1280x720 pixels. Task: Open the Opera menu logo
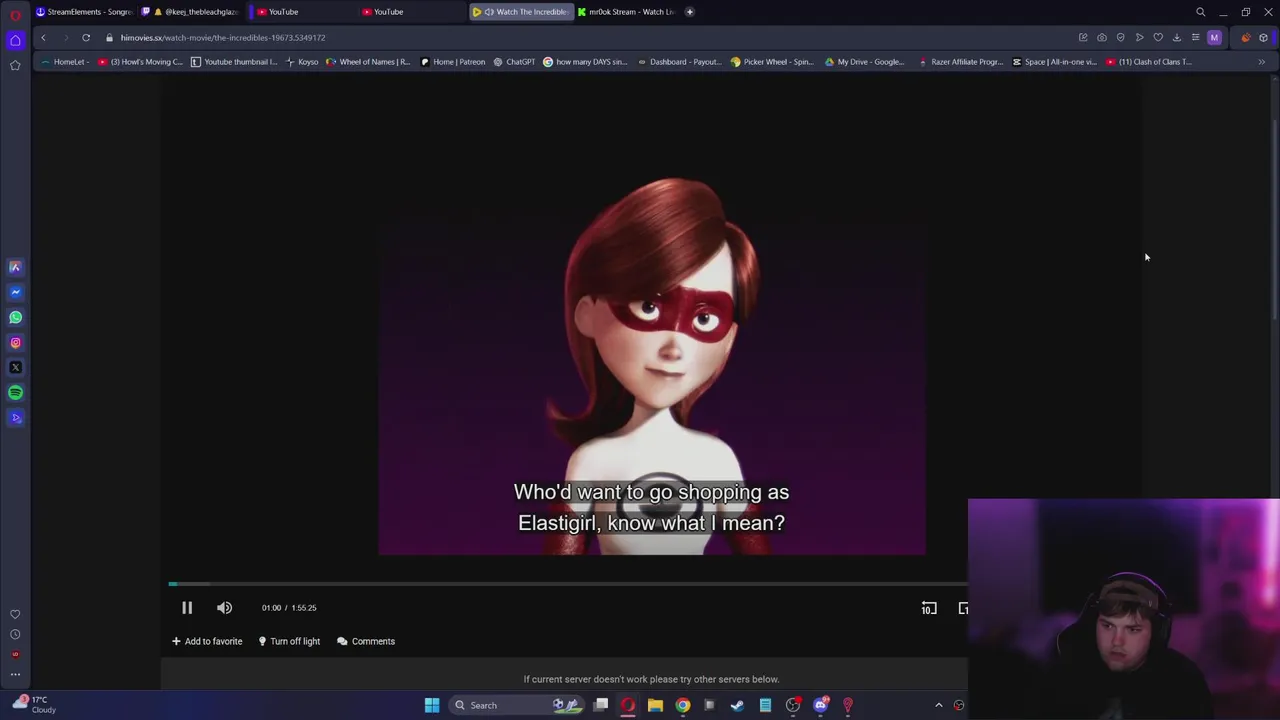[x=15, y=14]
